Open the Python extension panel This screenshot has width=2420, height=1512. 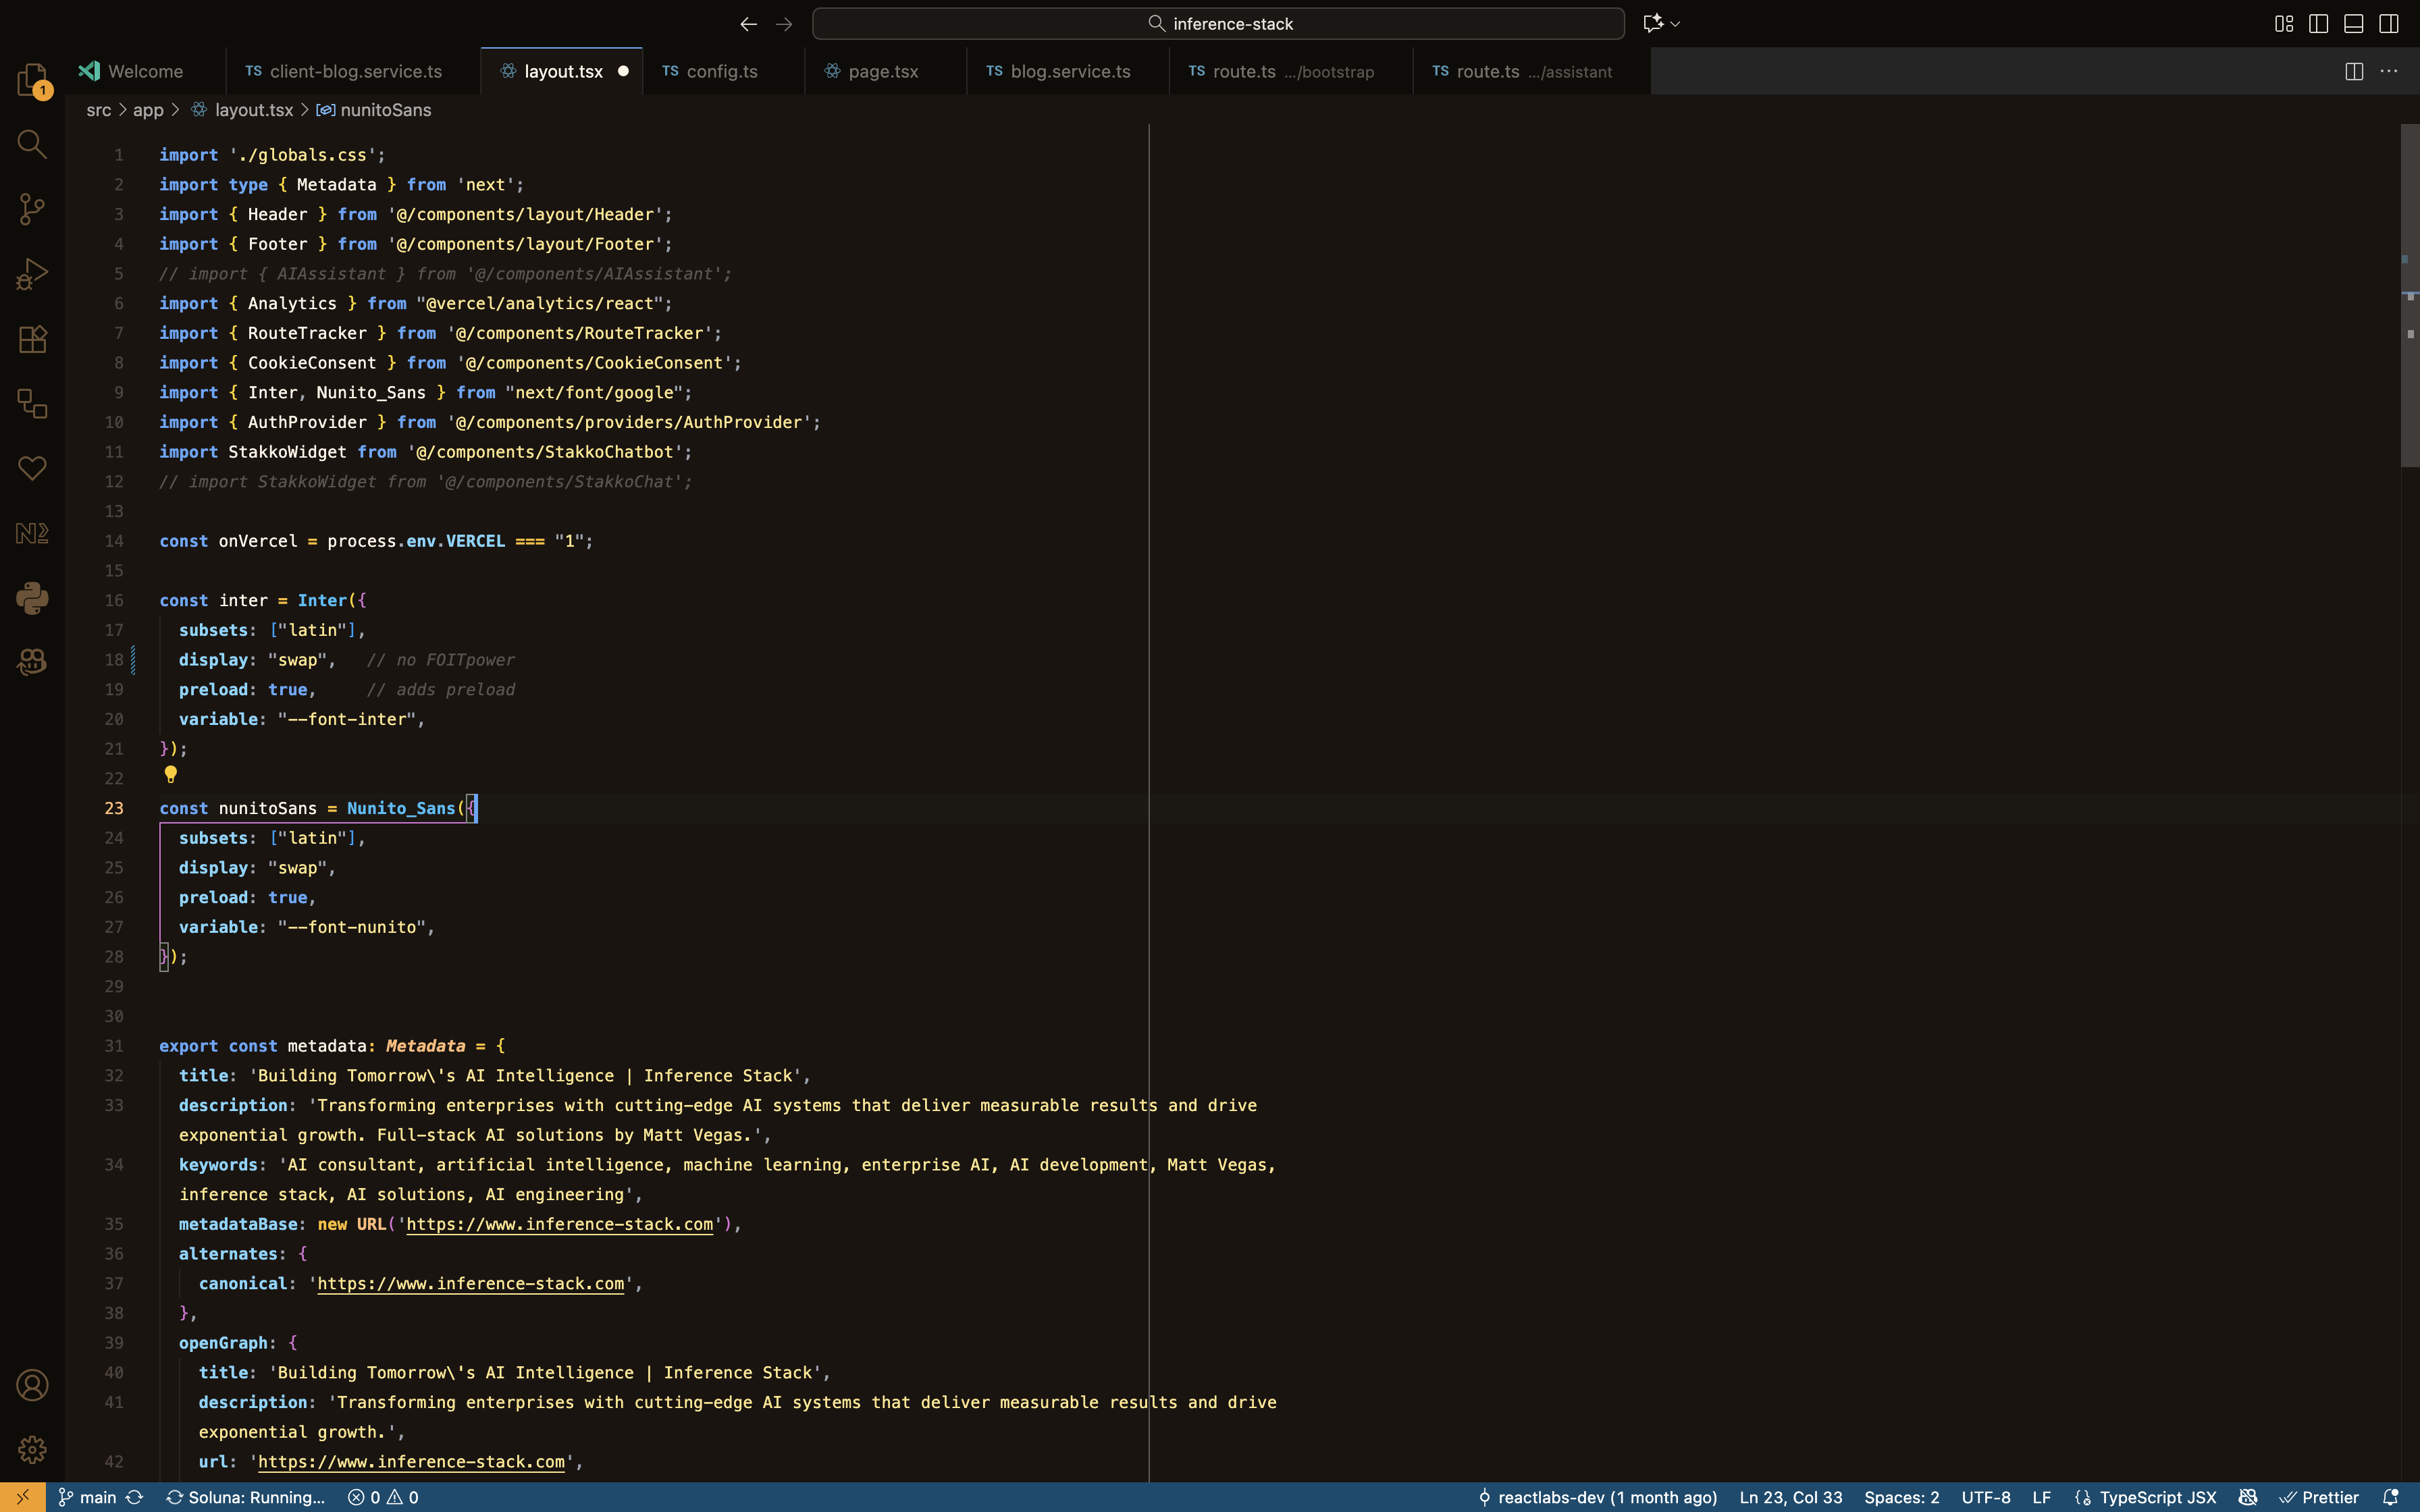pyautogui.click(x=32, y=598)
